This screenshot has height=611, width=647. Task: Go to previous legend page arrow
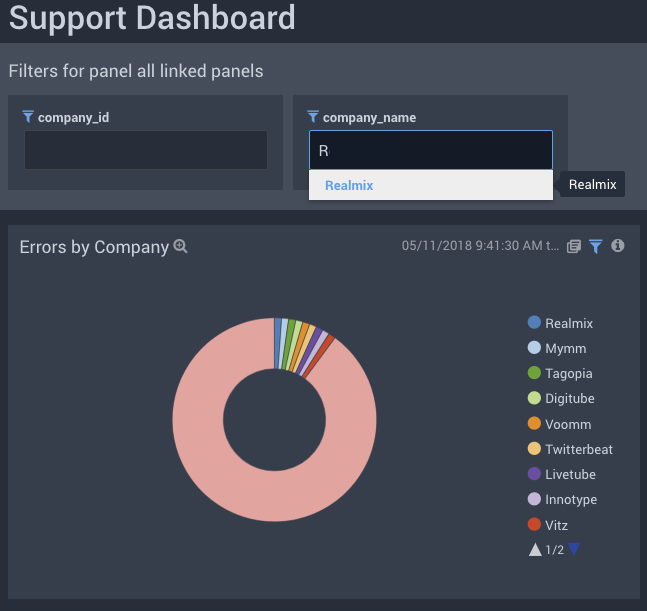[535, 550]
